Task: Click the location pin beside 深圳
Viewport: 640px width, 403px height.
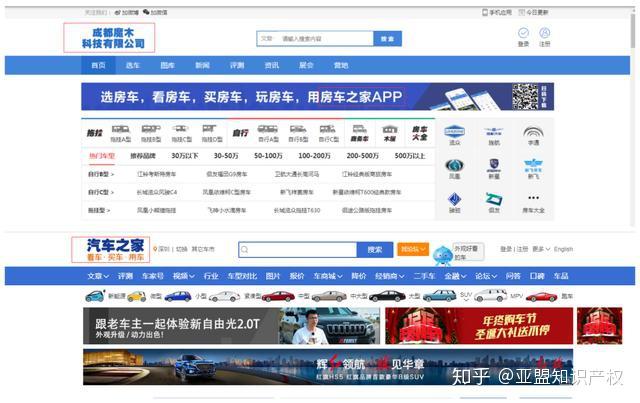Action: (155, 249)
